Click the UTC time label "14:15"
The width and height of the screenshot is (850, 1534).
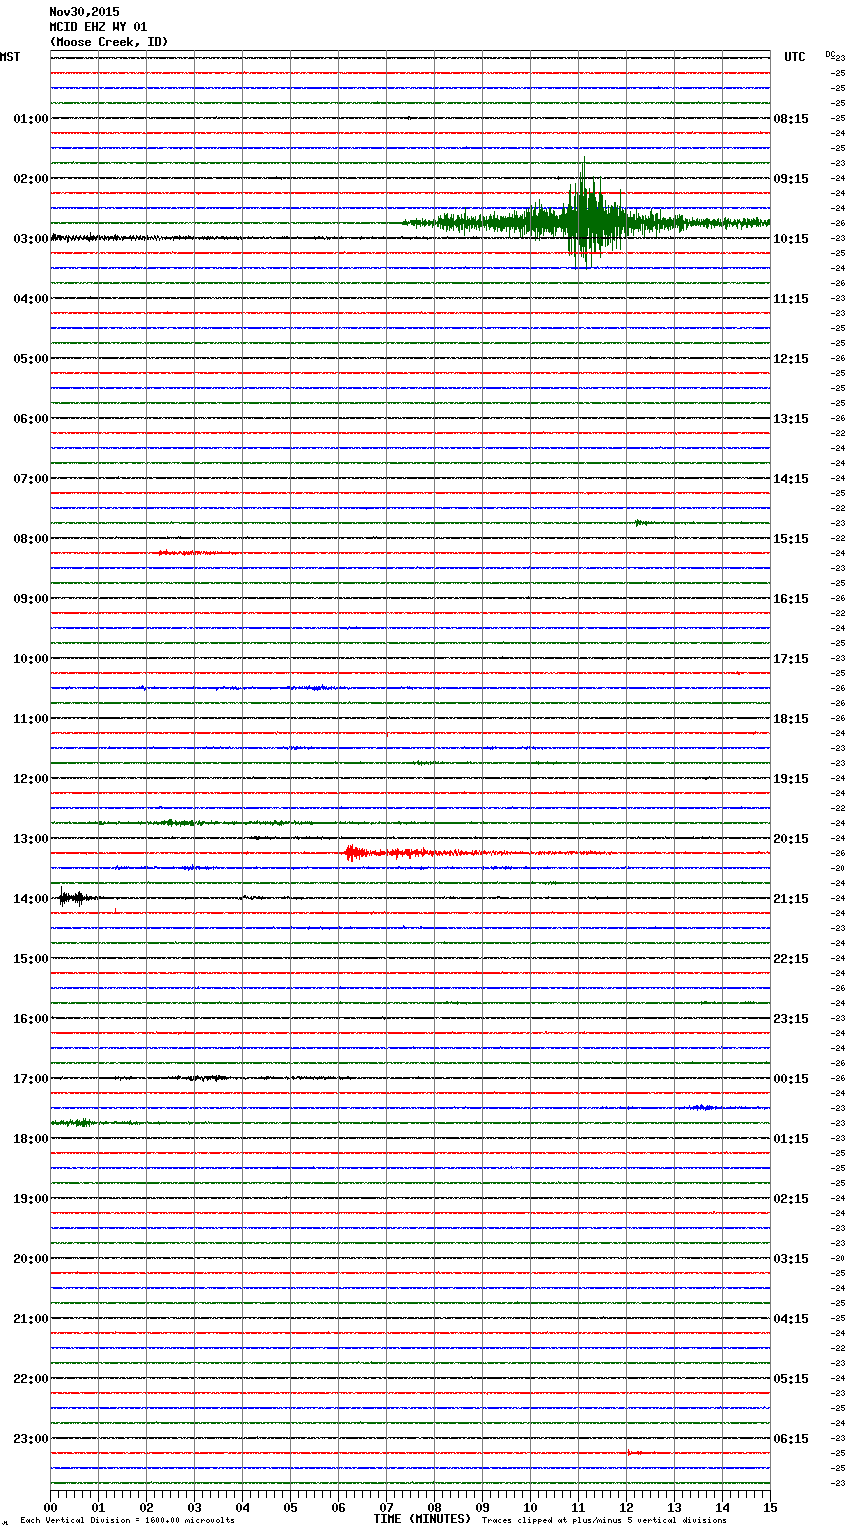coord(791,479)
